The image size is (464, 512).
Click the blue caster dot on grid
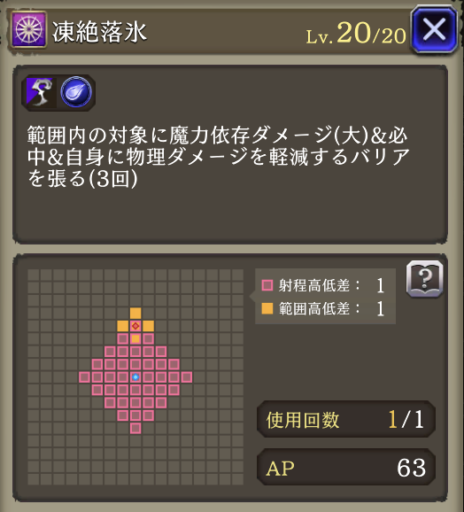[x=135, y=377]
